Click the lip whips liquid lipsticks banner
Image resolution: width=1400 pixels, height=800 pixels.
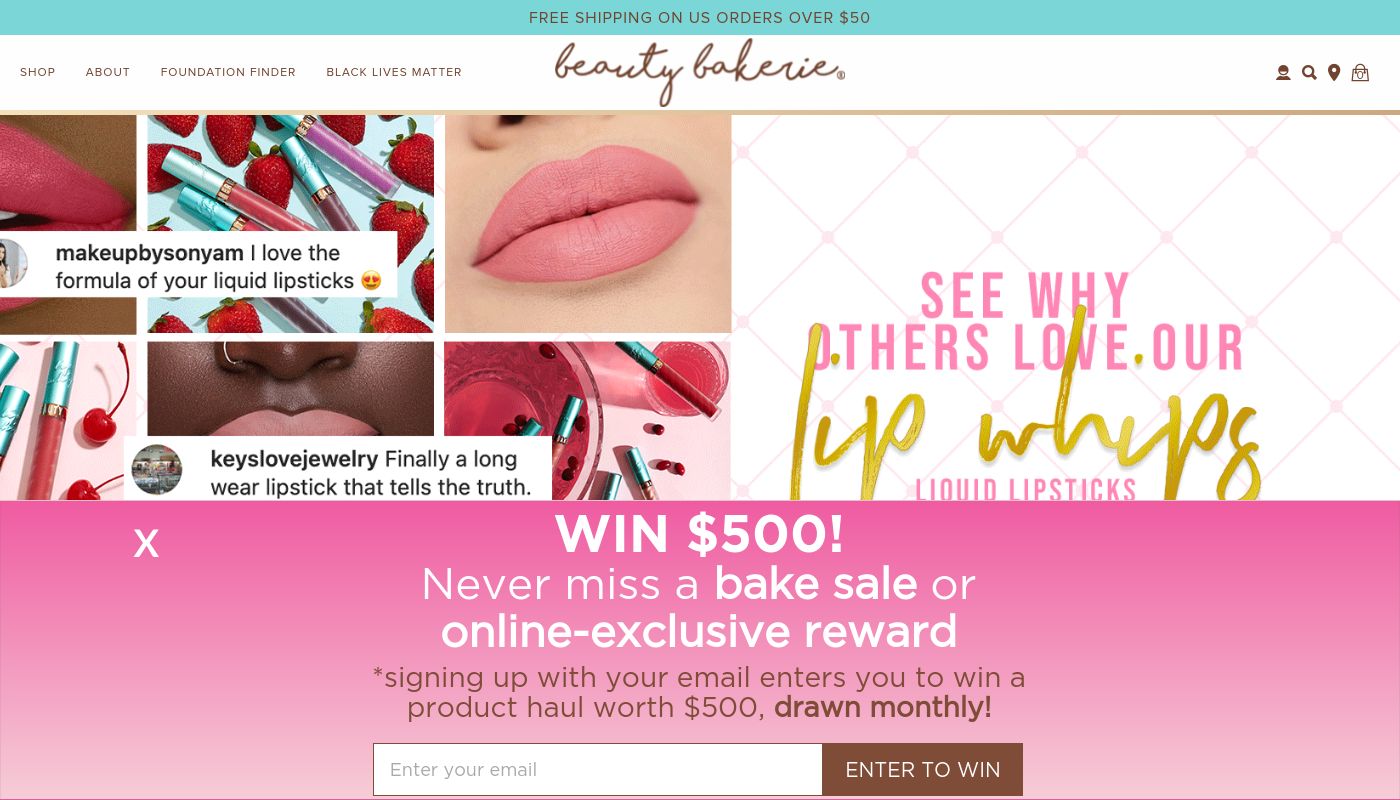tap(1066, 308)
